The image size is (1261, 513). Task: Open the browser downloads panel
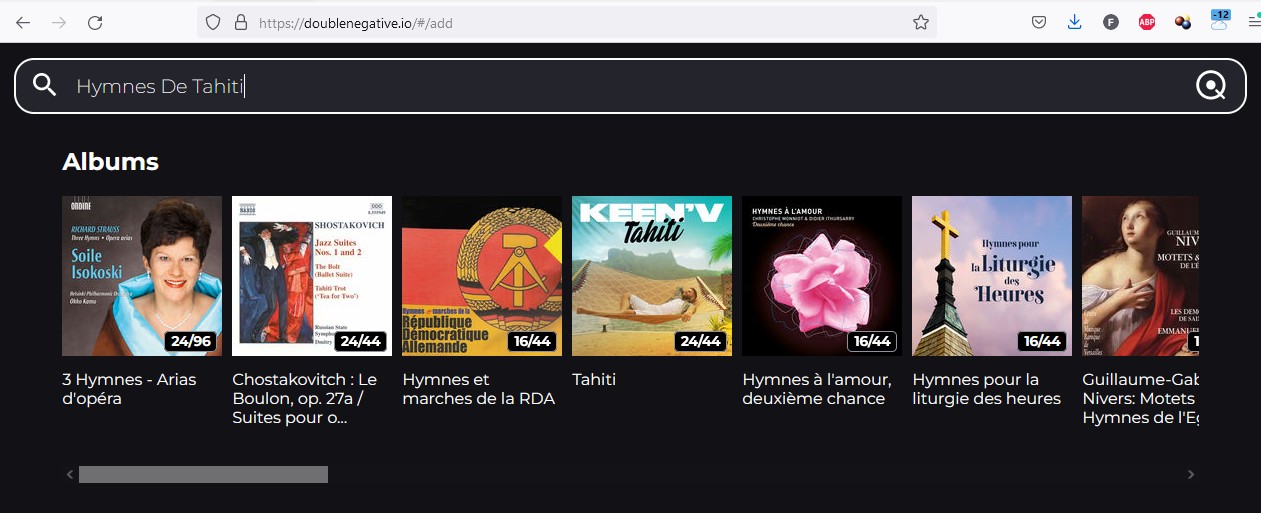[1075, 22]
